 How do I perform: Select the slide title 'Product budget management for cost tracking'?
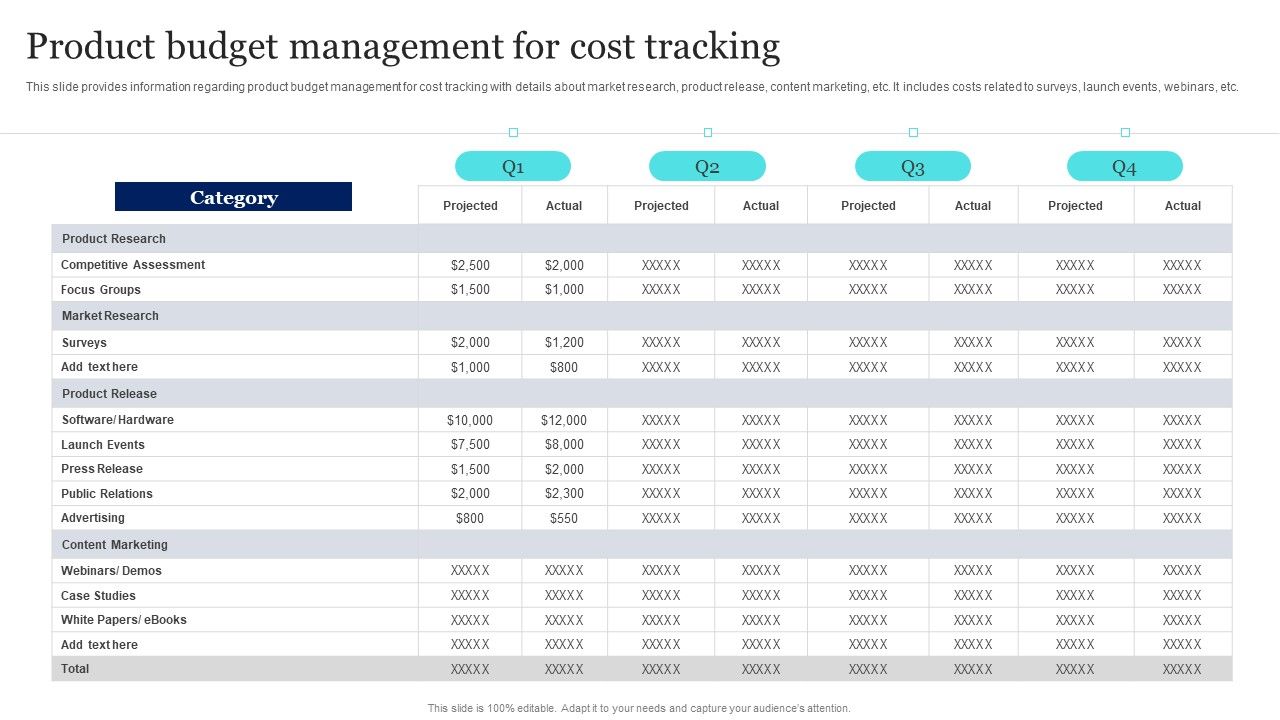pyautogui.click(x=403, y=47)
